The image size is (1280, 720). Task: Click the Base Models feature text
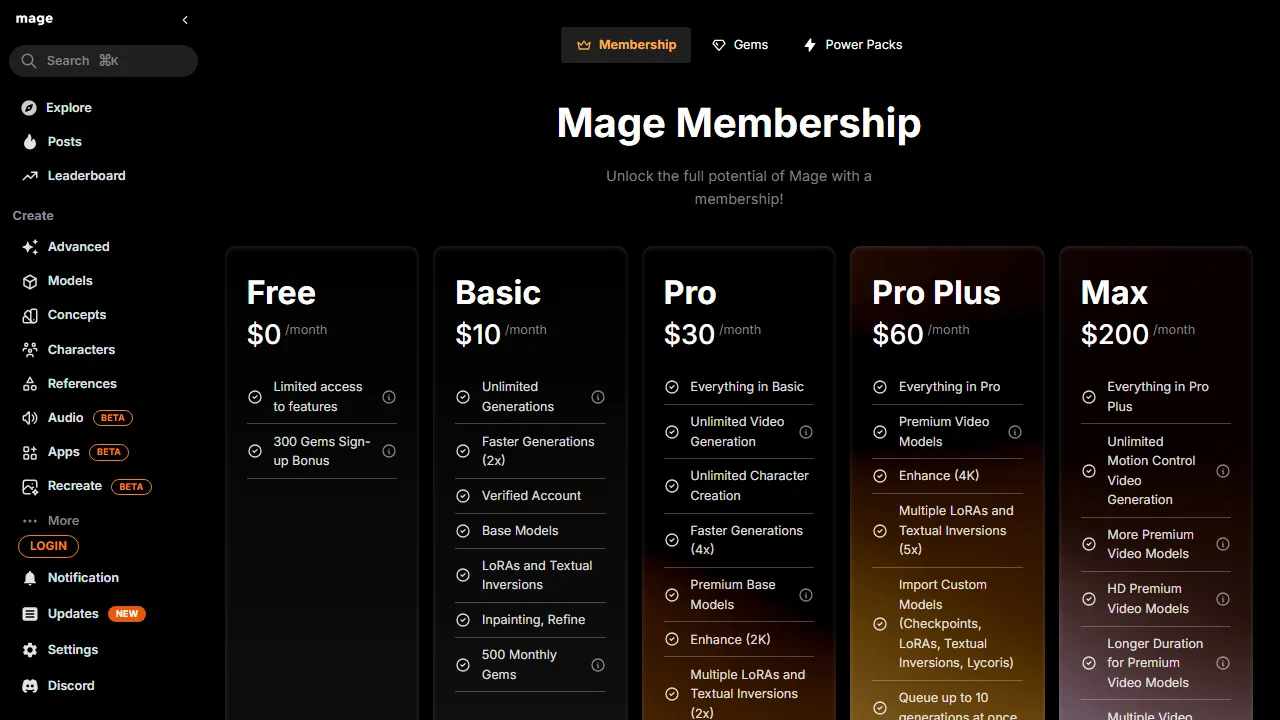(520, 531)
